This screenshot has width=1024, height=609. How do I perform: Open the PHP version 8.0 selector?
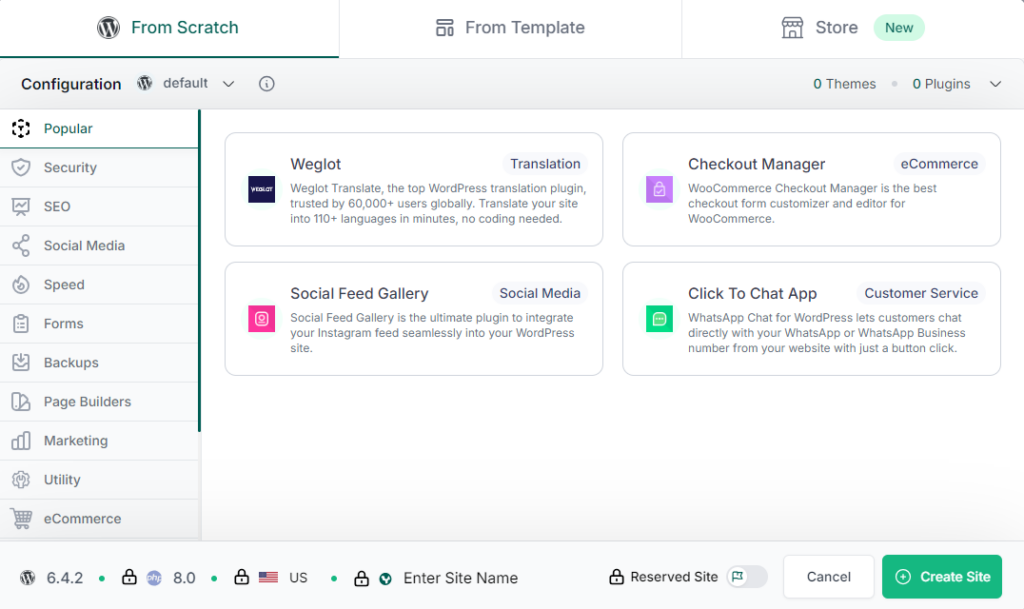point(171,578)
